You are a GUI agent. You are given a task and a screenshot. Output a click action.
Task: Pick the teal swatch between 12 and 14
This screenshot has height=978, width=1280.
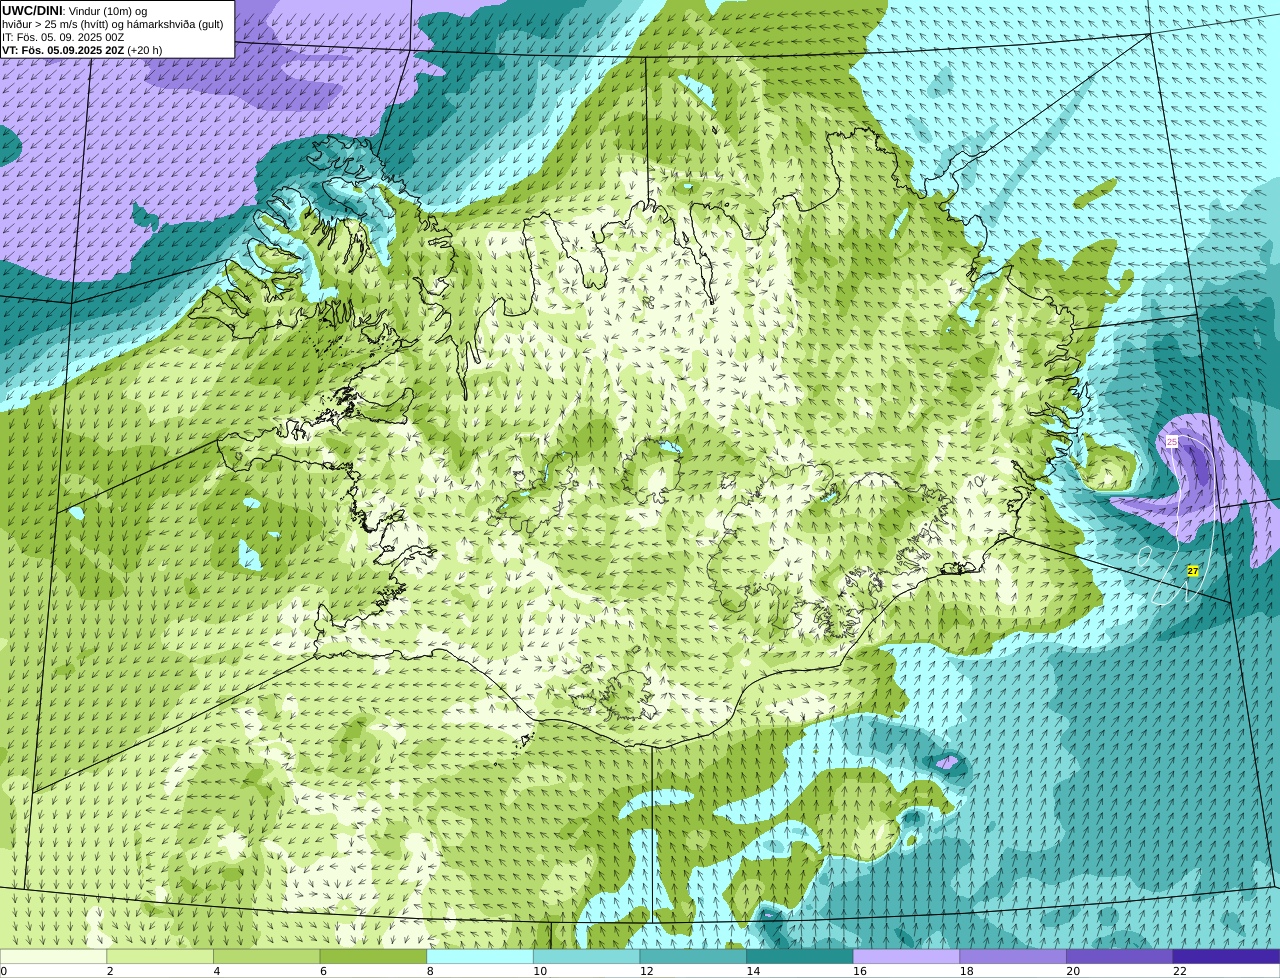(693, 956)
